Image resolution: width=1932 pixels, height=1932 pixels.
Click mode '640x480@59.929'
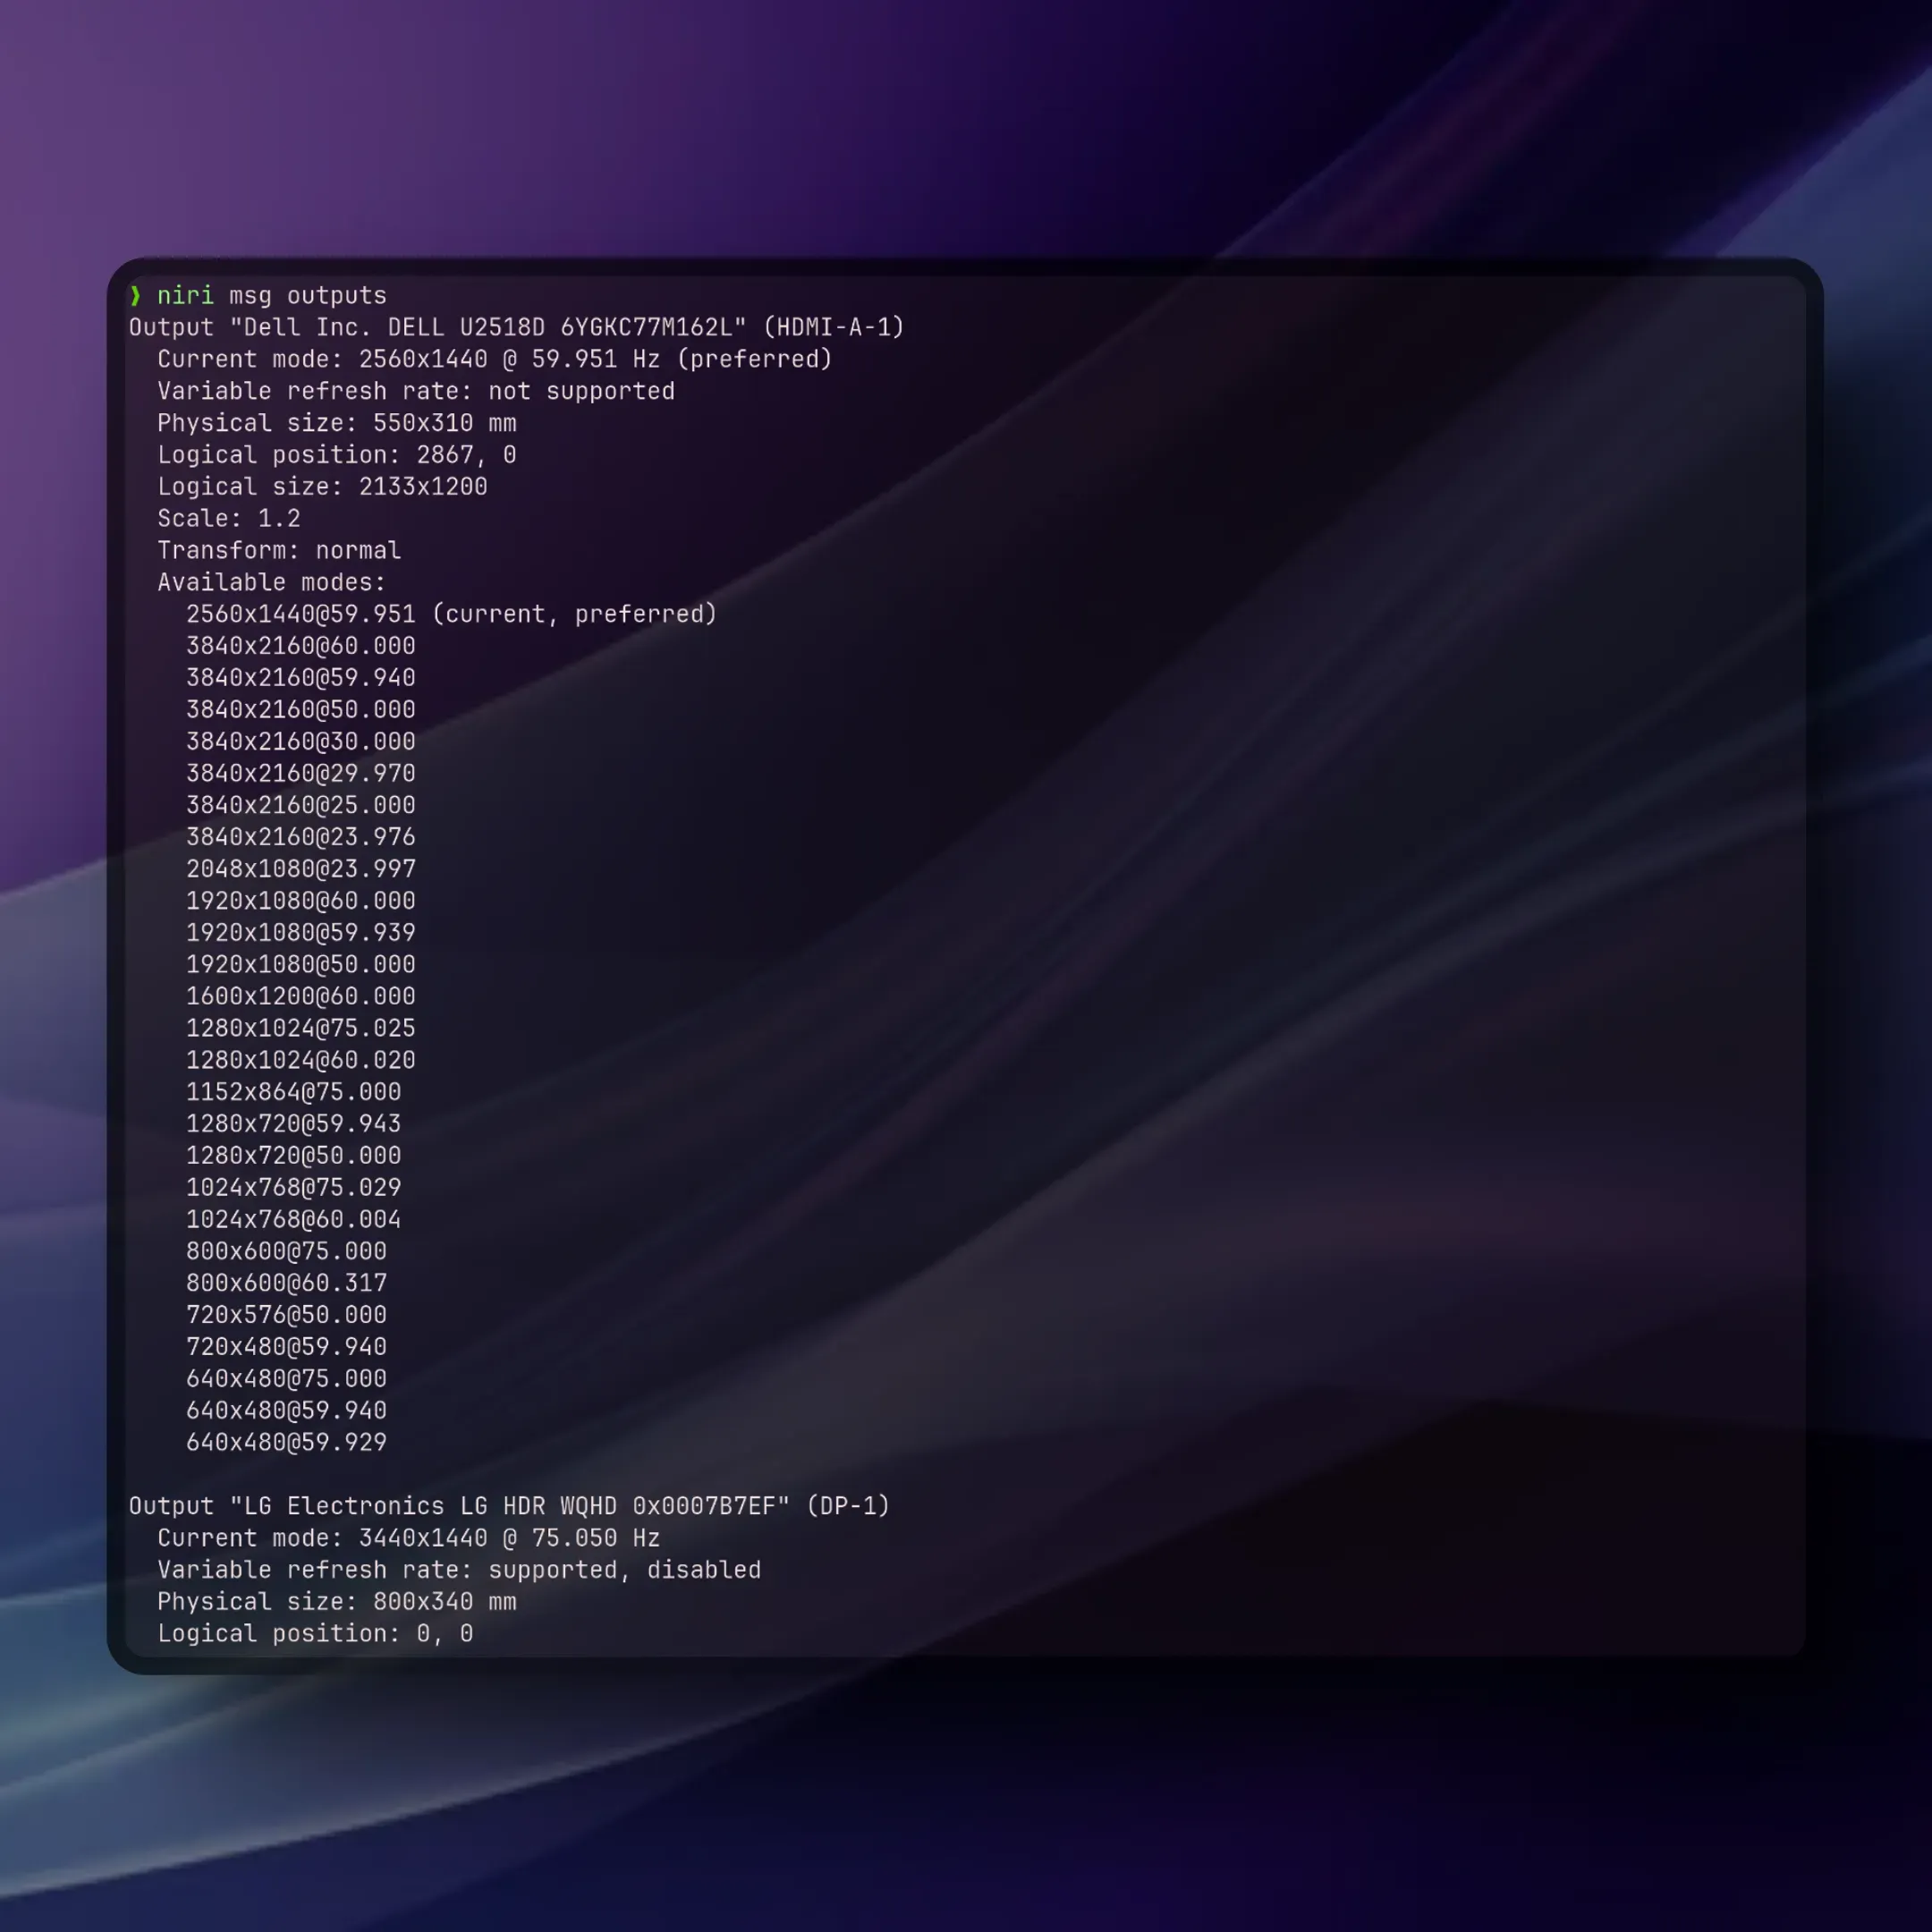pos(287,1443)
